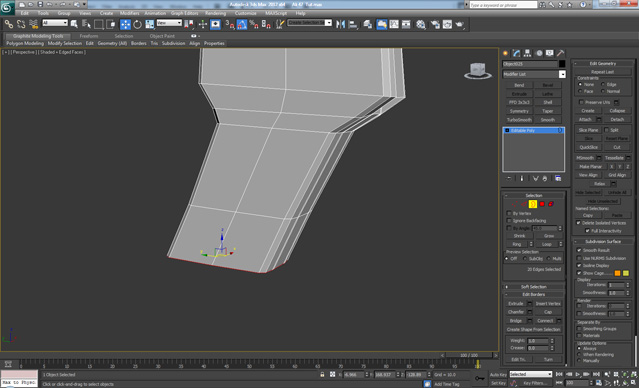This screenshot has width=639, height=388.
Task: Click the Select by Name icon
Action: coord(86,24)
